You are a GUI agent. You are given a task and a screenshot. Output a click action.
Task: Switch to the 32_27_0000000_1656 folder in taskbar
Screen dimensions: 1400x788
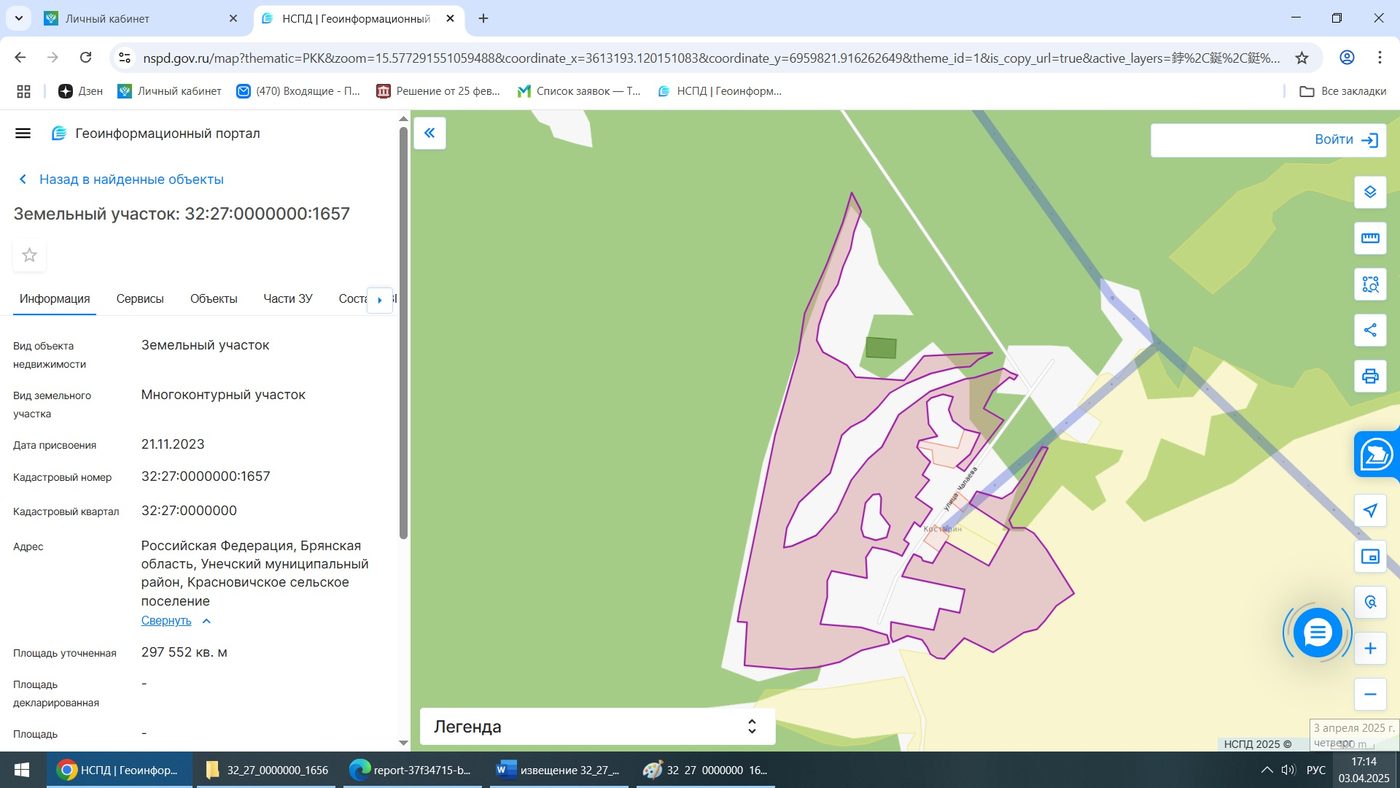(x=267, y=770)
